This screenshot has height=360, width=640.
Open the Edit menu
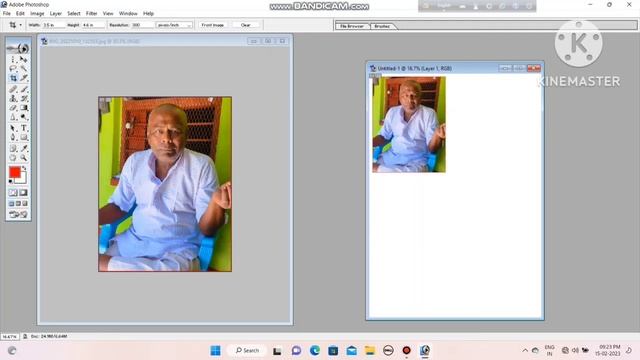20,13
